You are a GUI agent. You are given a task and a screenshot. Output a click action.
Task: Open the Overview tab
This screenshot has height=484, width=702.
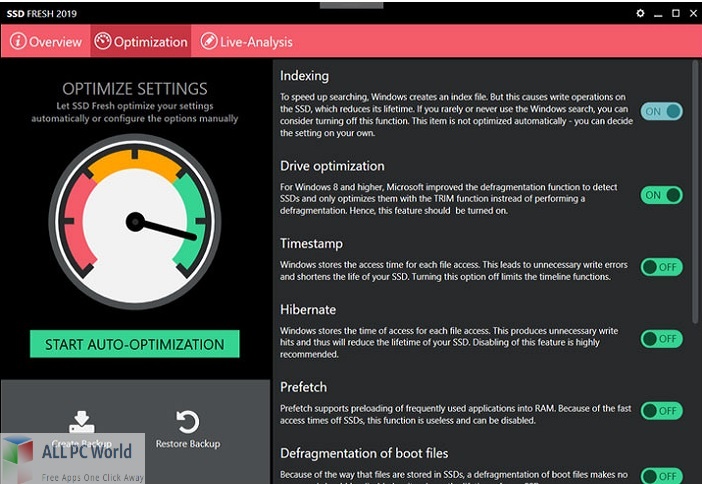(x=46, y=41)
